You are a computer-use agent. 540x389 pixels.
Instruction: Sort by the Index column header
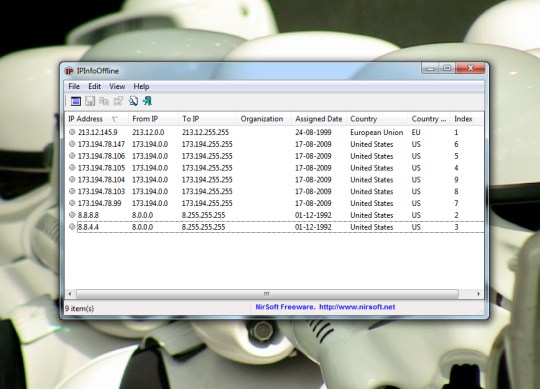click(467, 119)
